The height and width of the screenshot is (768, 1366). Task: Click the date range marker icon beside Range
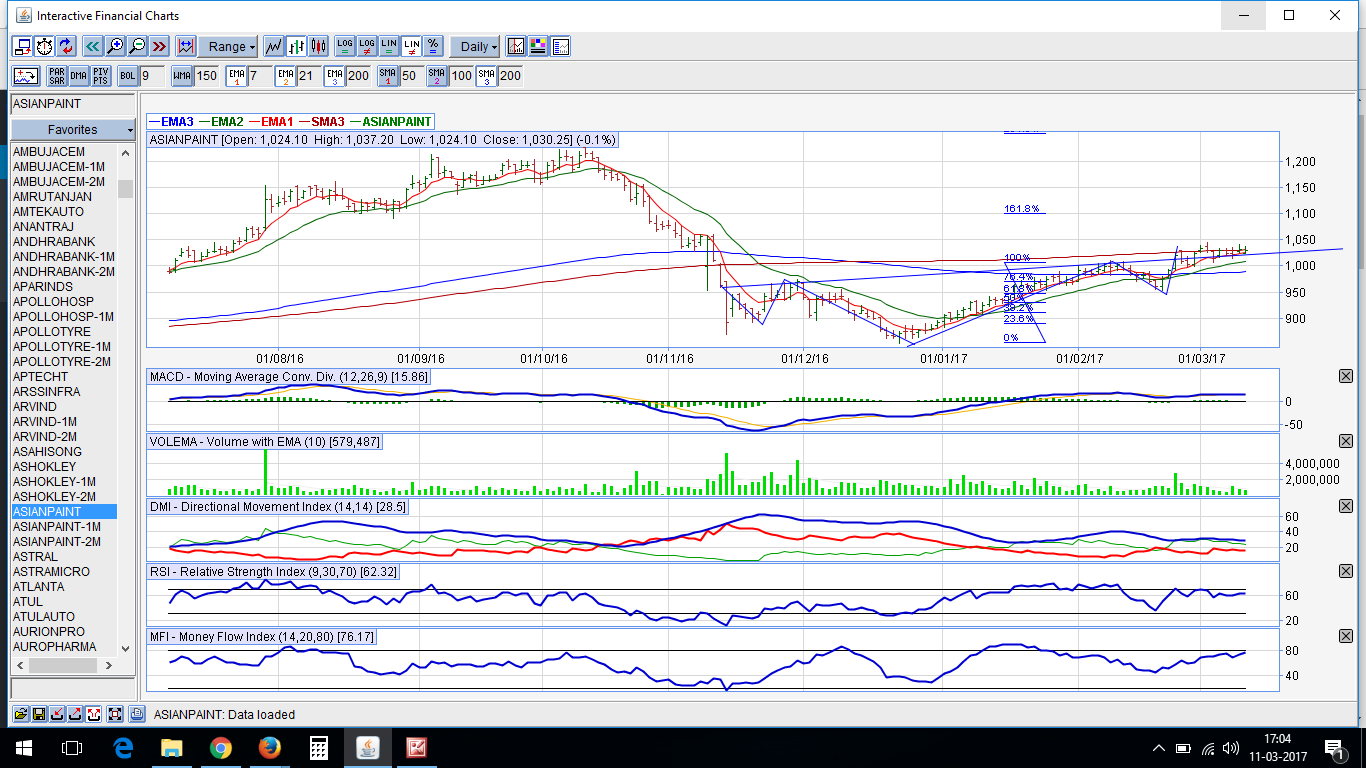point(186,47)
